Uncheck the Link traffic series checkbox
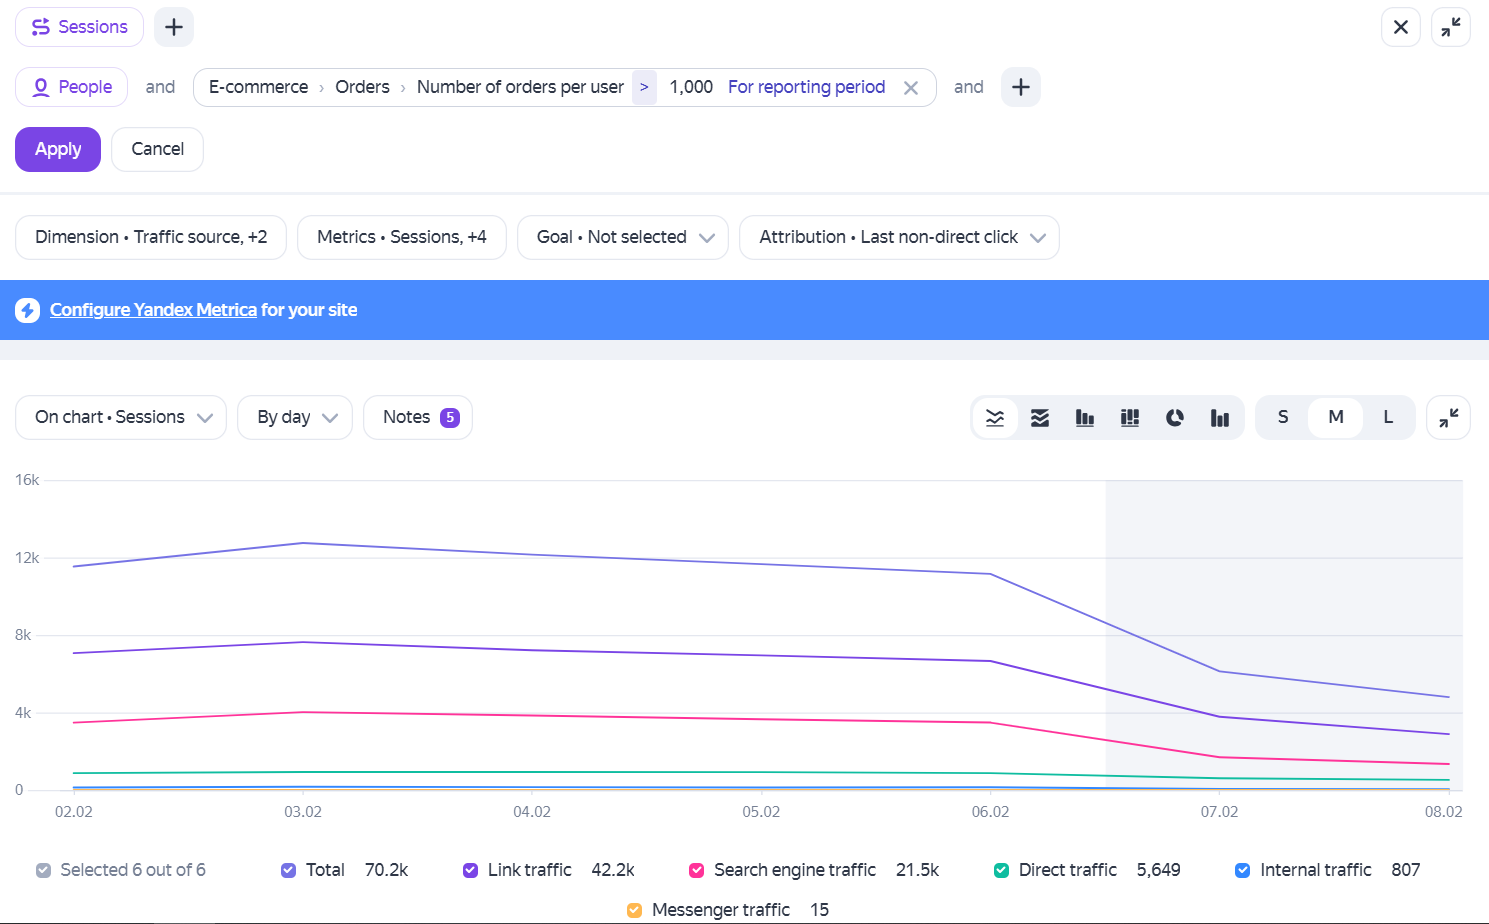1489x924 pixels. 470,870
